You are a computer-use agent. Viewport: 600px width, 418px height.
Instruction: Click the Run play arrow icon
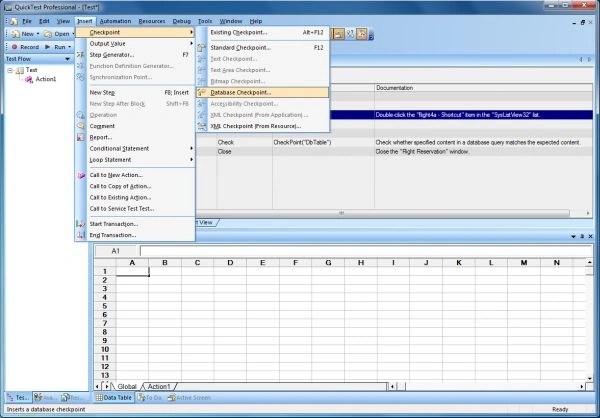[x=48, y=47]
